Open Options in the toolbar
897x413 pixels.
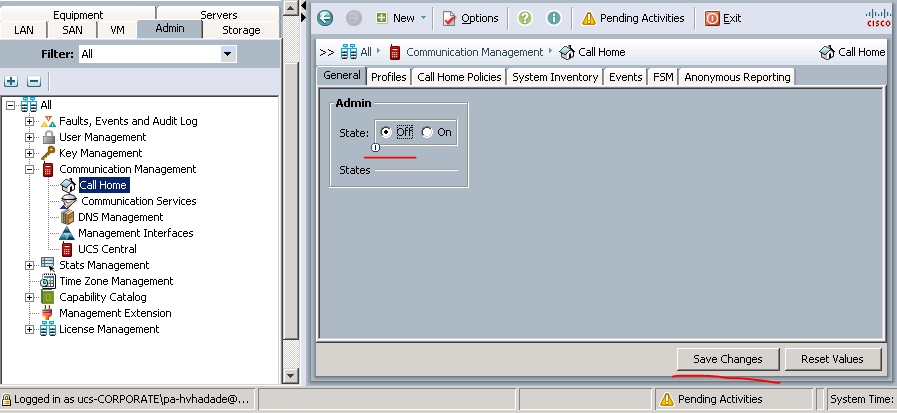pos(470,18)
